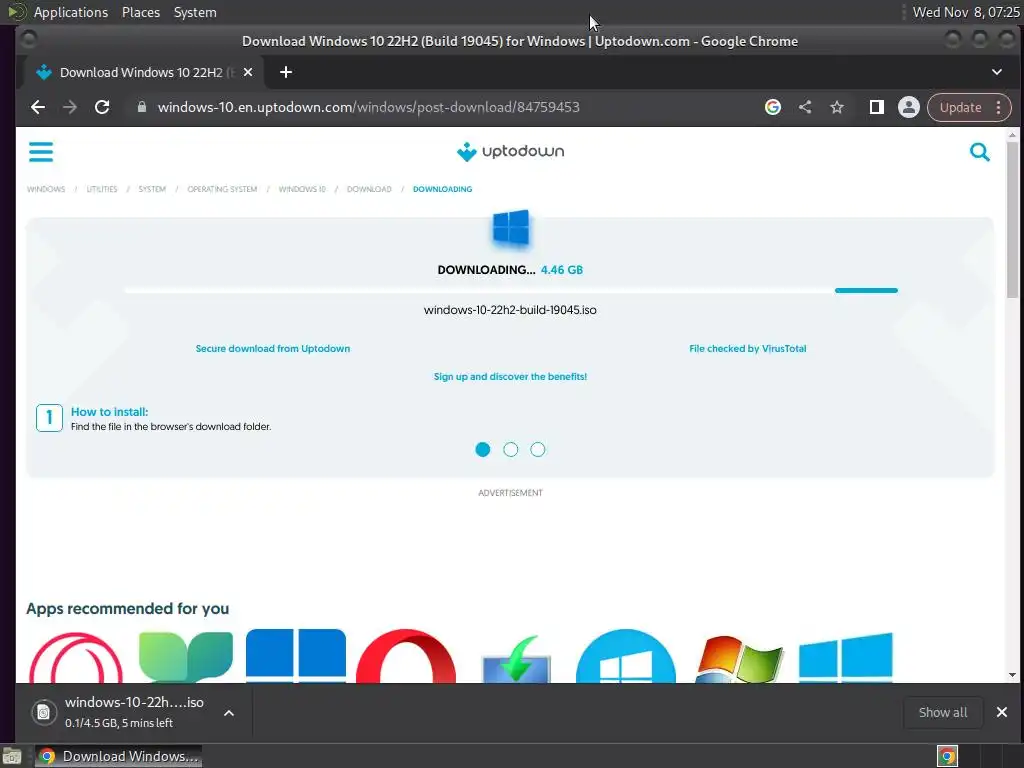1024x768 pixels.
Task: Open the round blue Windows logo app
Action: (626, 656)
